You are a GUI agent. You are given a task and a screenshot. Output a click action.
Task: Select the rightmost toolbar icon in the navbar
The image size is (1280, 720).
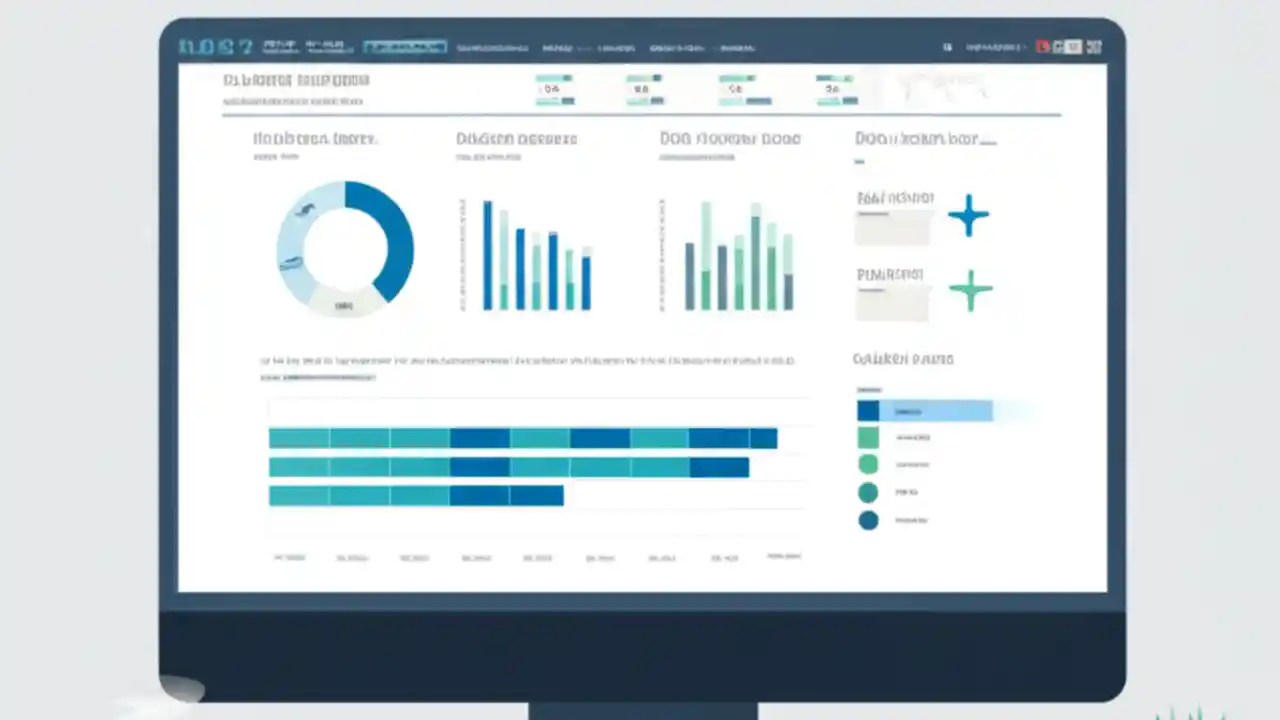(x=1093, y=47)
